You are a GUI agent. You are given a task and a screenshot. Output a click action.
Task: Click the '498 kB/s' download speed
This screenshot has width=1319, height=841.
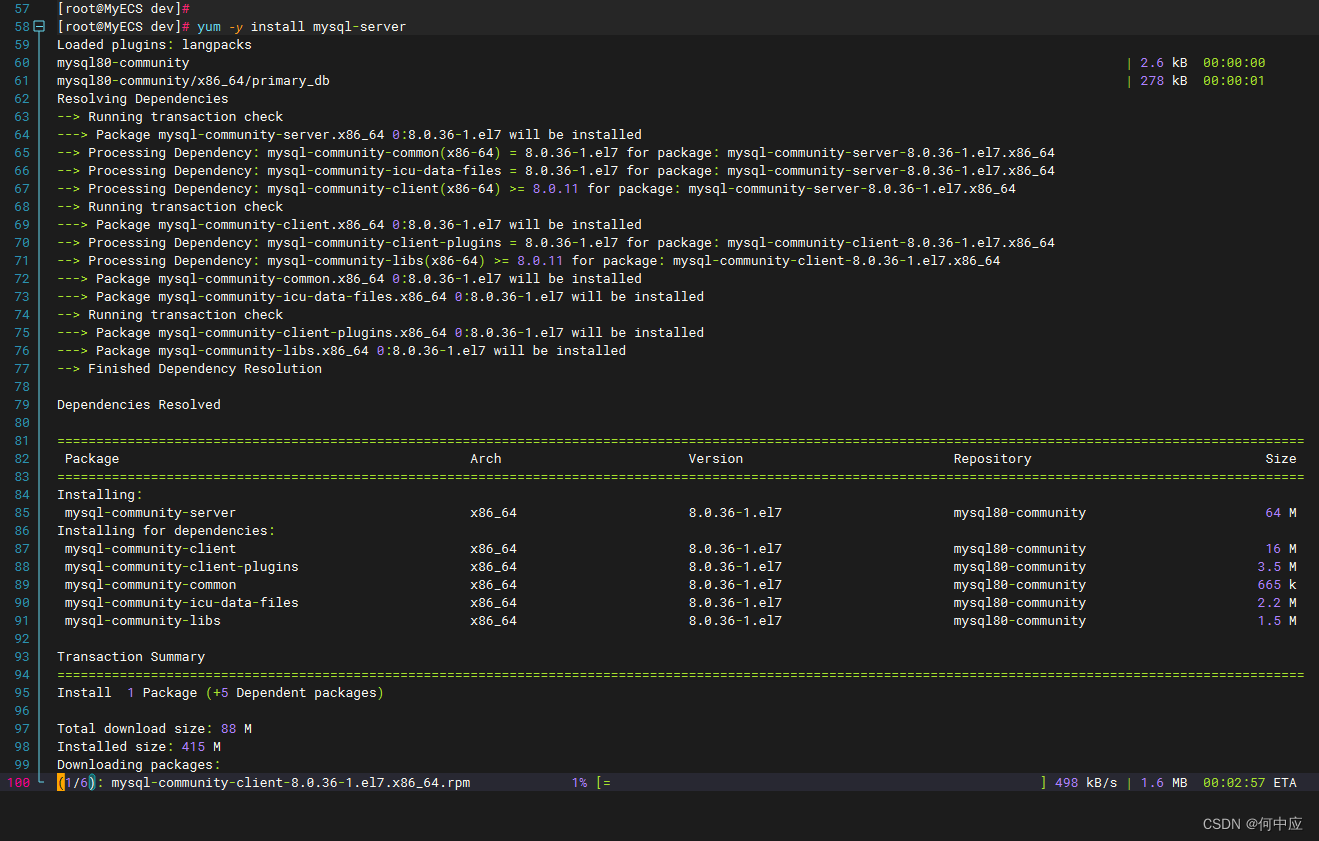pos(1086,783)
